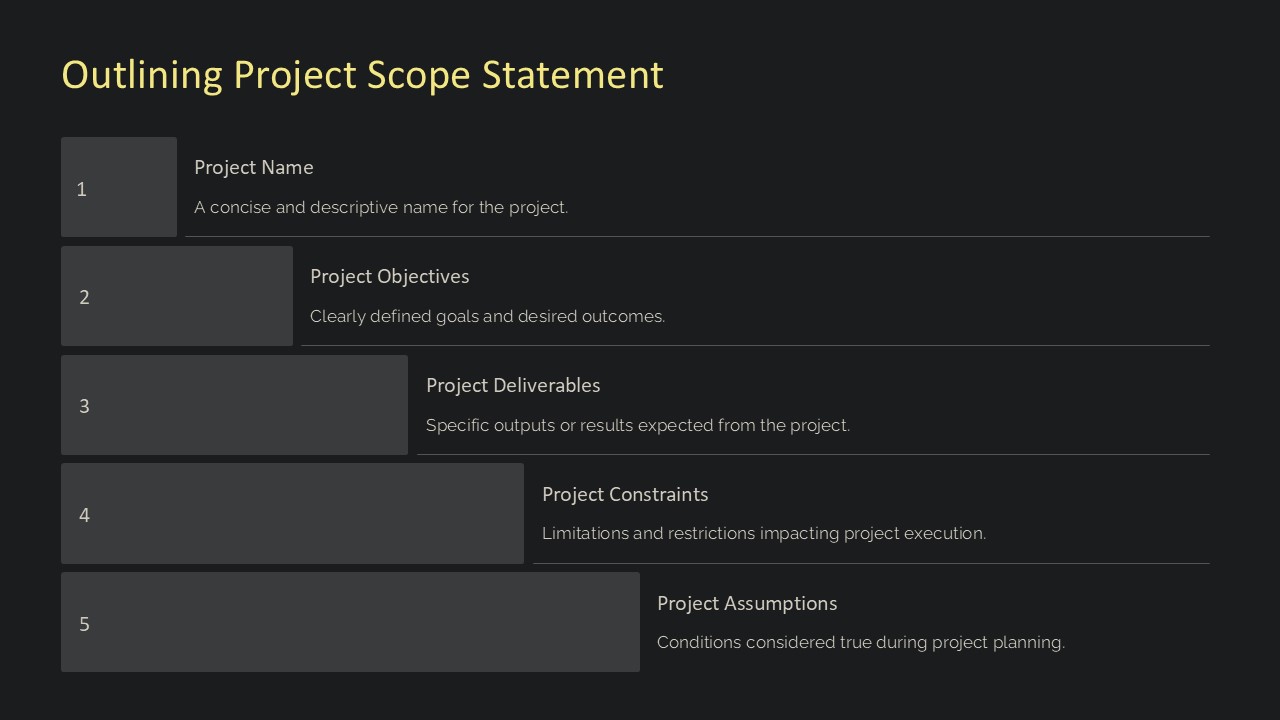The width and height of the screenshot is (1280, 720).
Task: Select the "Limitations and restrictions" description
Action: point(764,533)
